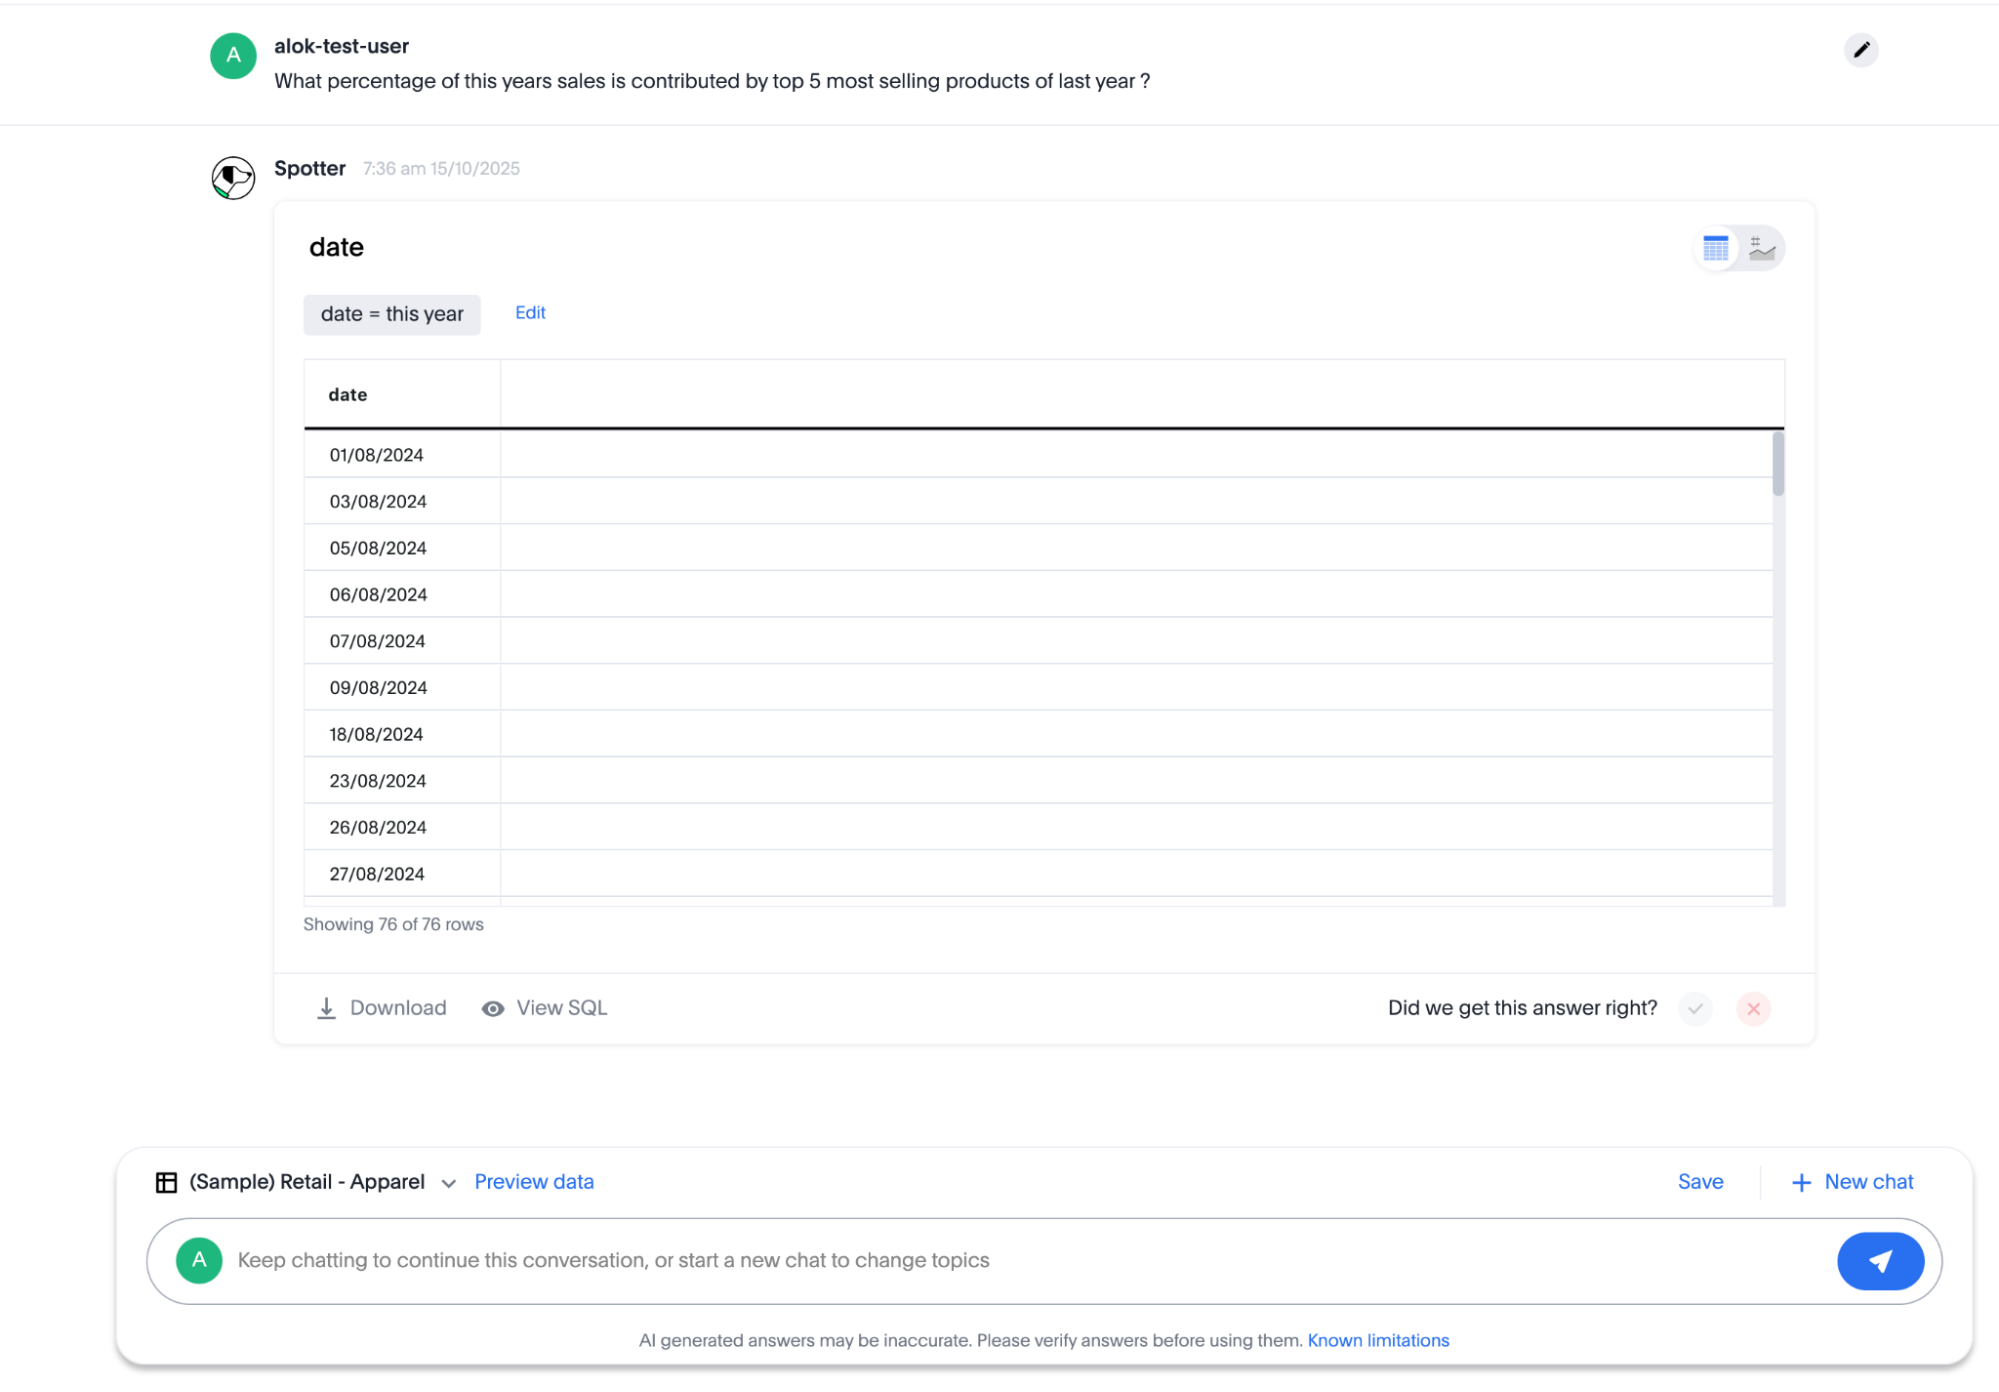1999x1392 pixels.
Task: Switch to table view
Action: point(1715,248)
